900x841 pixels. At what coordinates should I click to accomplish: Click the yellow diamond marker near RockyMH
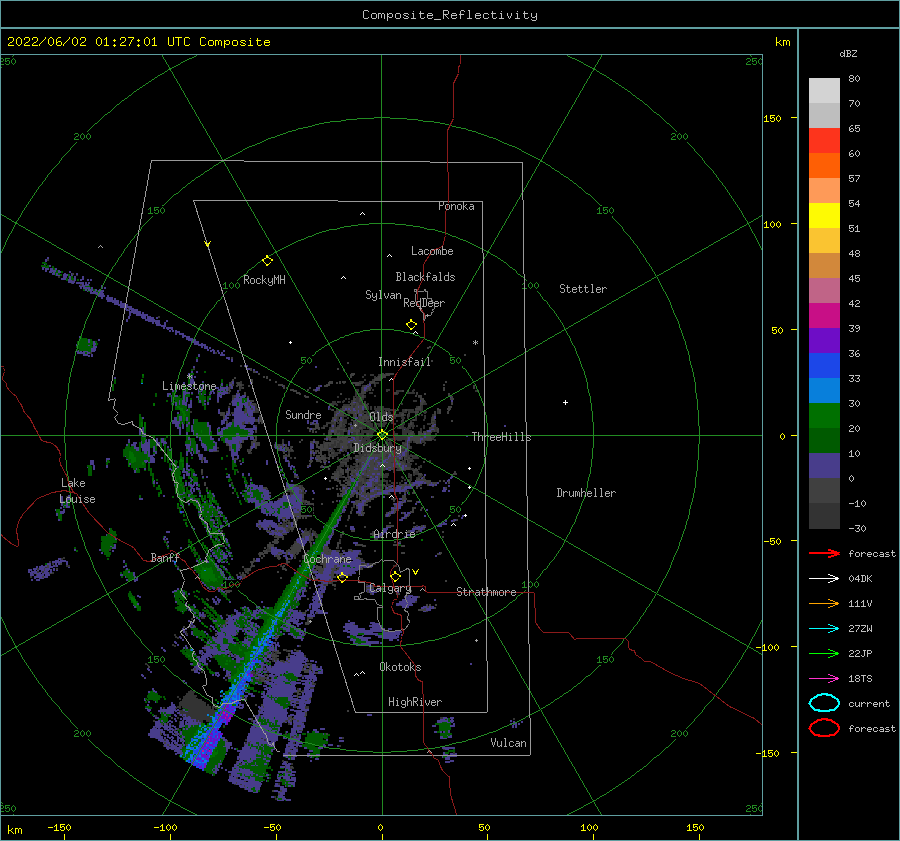pyautogui.click(x=267, y=261)
